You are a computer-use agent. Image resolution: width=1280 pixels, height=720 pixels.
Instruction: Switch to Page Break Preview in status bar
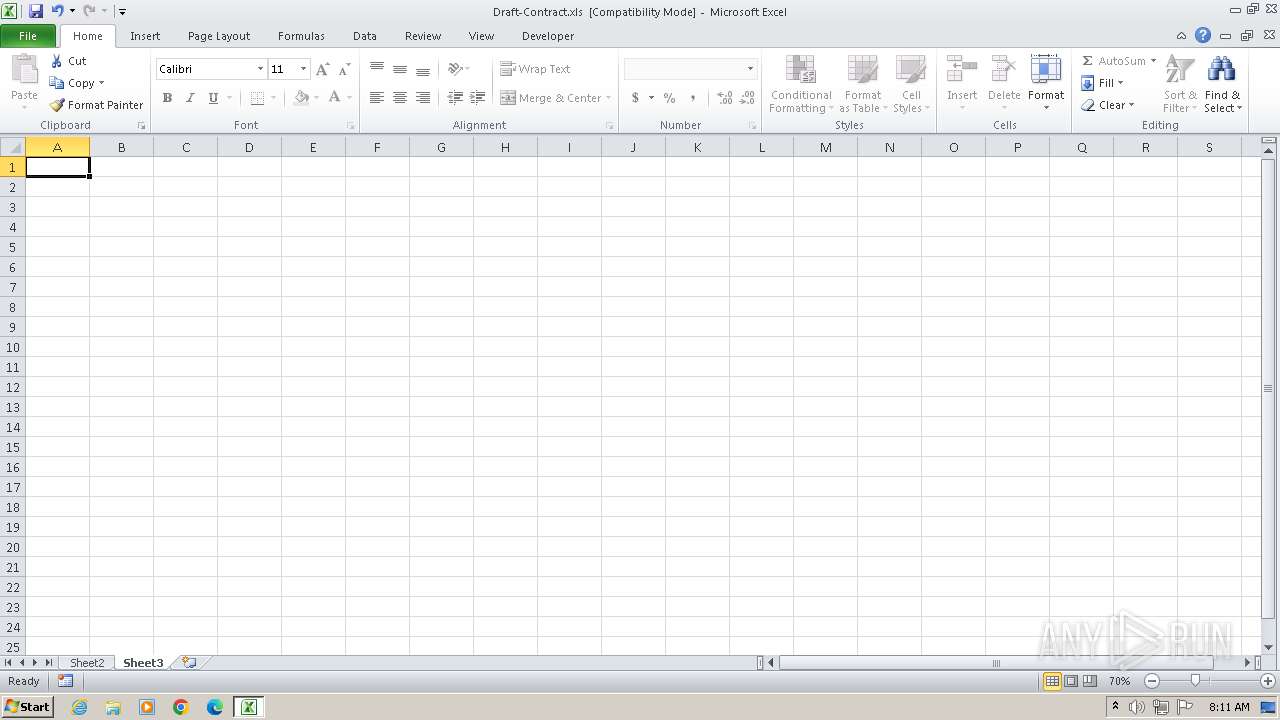1089,681
